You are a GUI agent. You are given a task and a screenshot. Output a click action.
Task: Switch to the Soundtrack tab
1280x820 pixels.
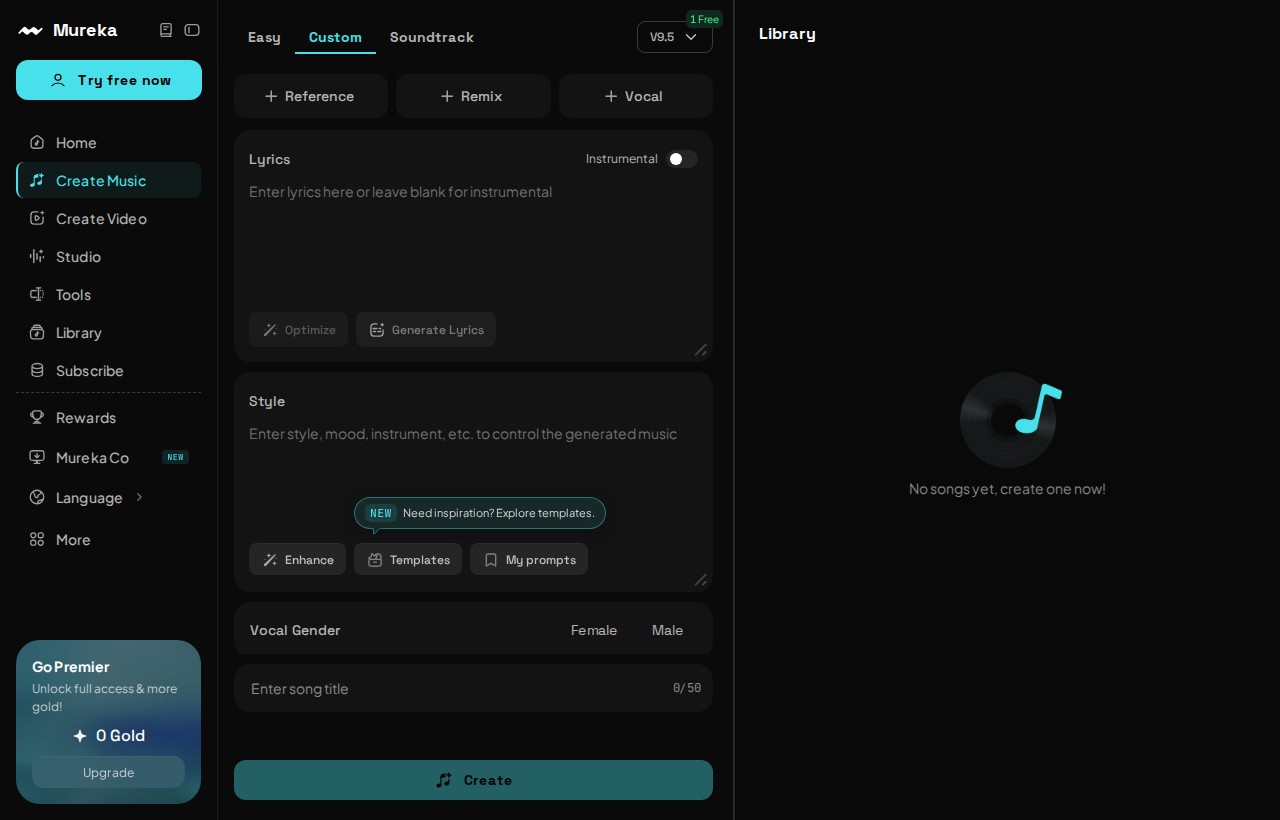click(x=432, y=37)
